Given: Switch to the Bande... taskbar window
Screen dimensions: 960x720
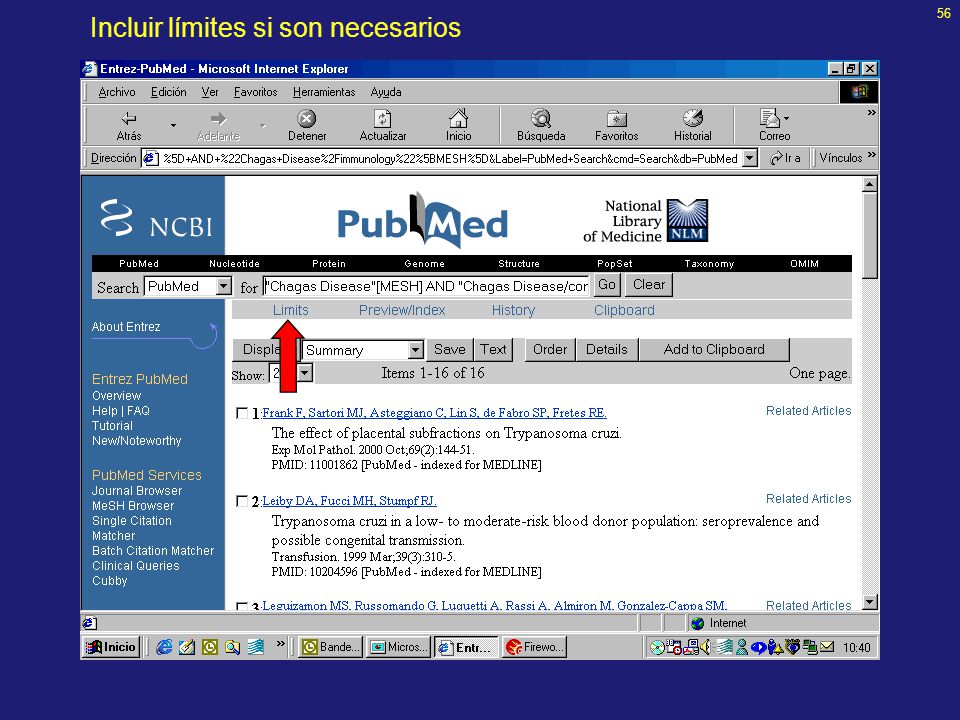Looking at the screenshot, I should tap(330, 647).
